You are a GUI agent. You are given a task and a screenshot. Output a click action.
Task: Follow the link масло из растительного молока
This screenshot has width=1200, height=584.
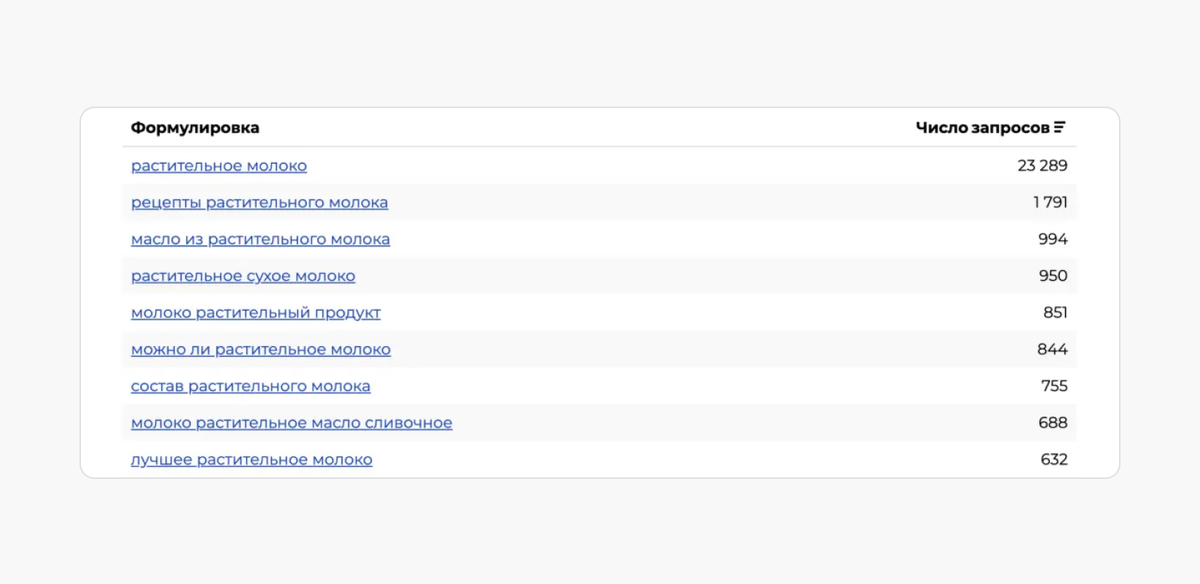[x=261, y=240]
